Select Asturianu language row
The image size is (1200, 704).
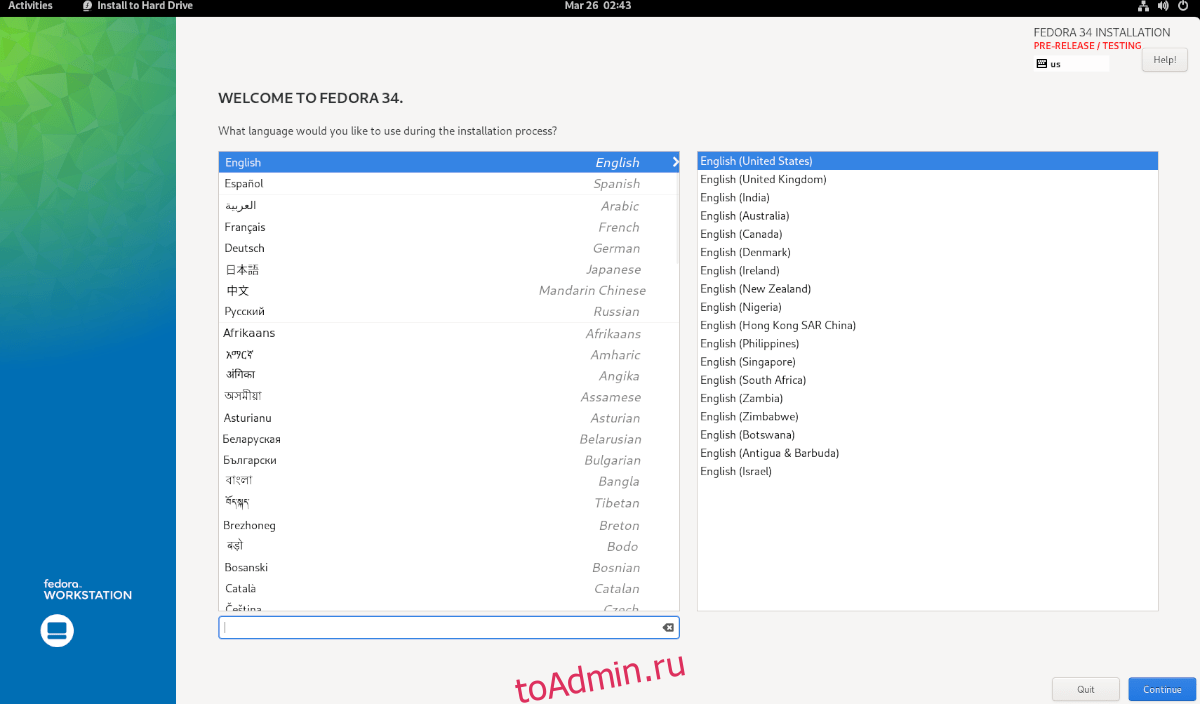[x=448, y=418]
